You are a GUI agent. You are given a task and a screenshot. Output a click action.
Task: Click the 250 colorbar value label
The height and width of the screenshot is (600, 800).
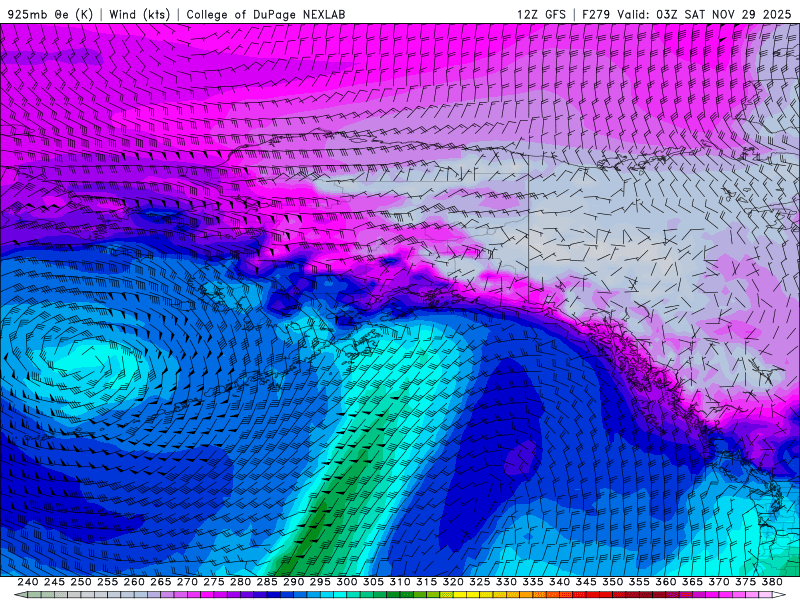click(x=81, y=582)
